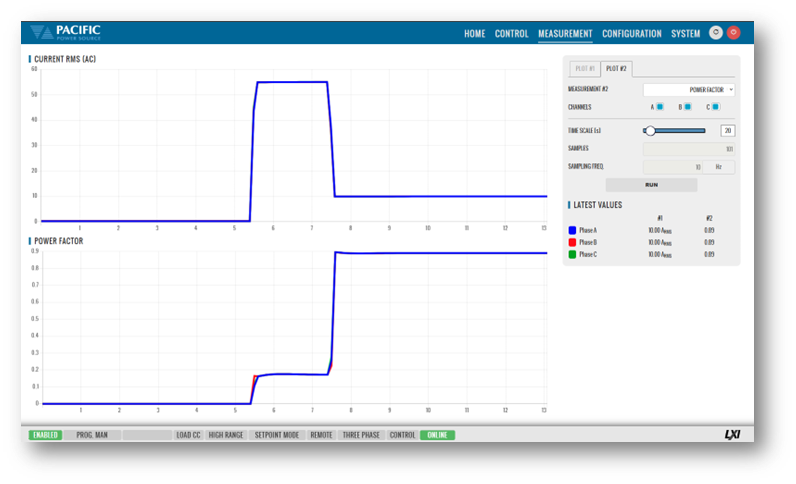The width and height of the screenshot is (796, 484).
Task: Open the CONFIGURATION menu
Action: click(632, 34)
